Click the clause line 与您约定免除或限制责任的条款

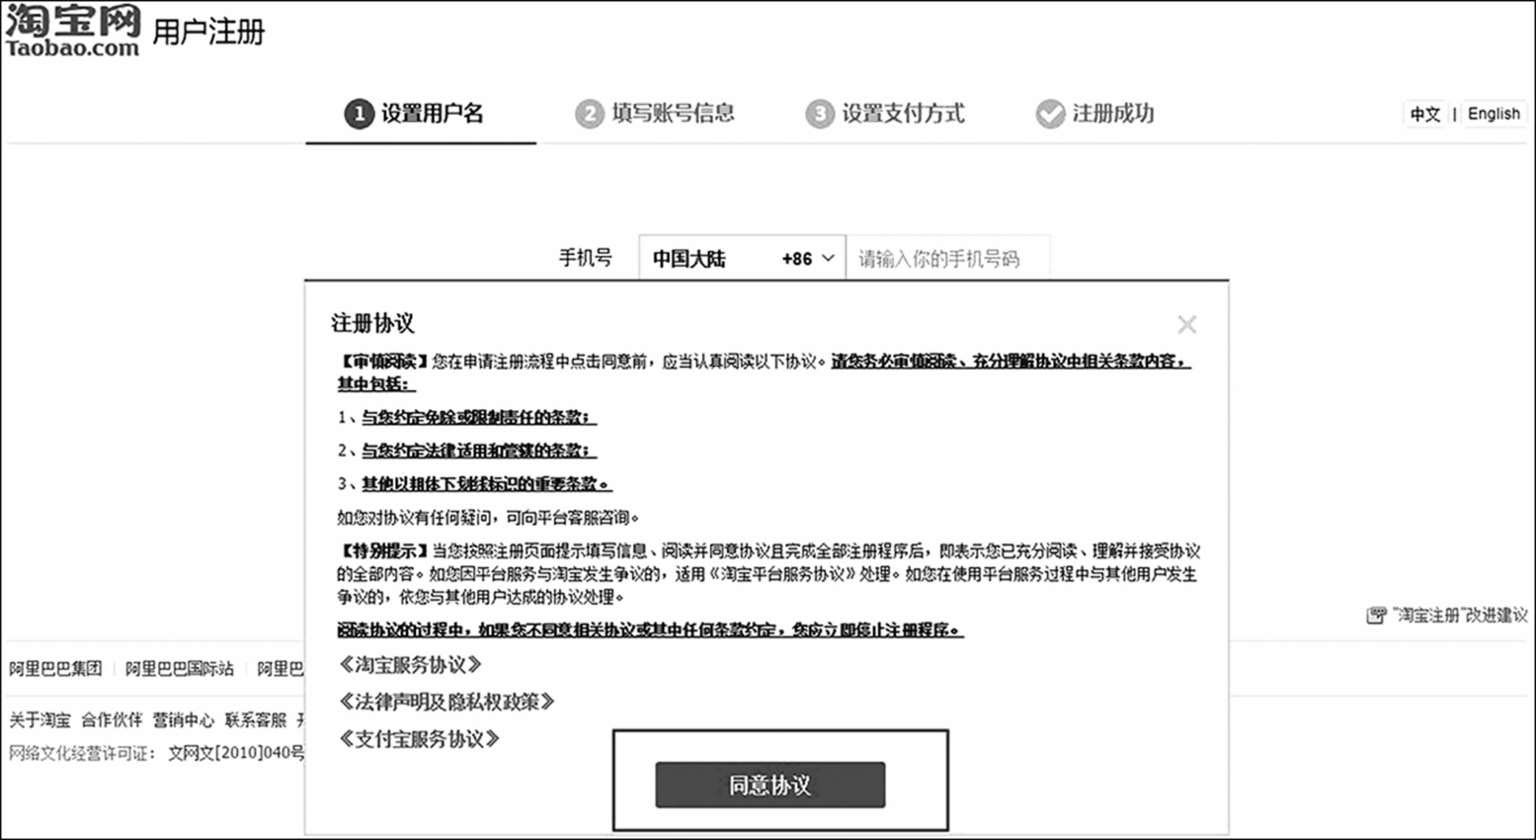[479, 417]
